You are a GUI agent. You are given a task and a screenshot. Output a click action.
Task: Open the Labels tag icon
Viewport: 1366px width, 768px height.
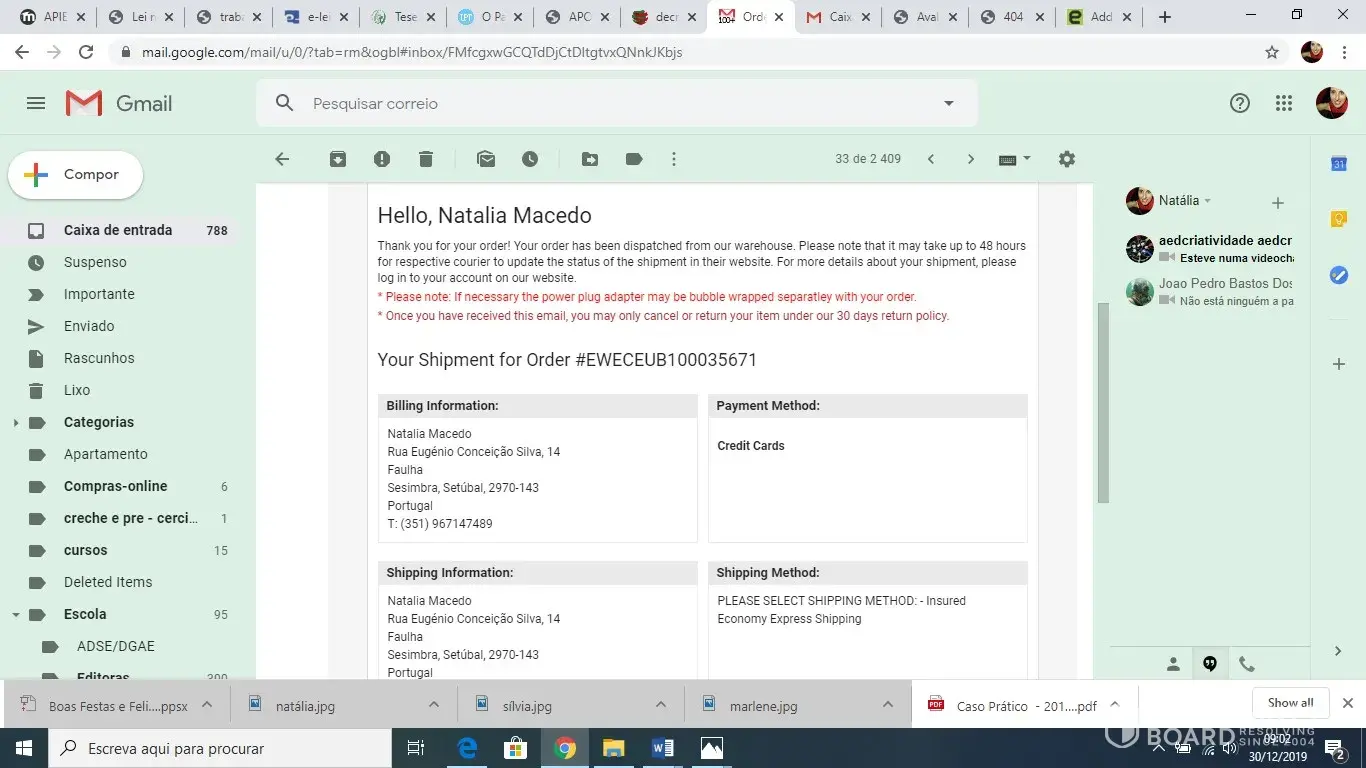click(x=634, y=159)
